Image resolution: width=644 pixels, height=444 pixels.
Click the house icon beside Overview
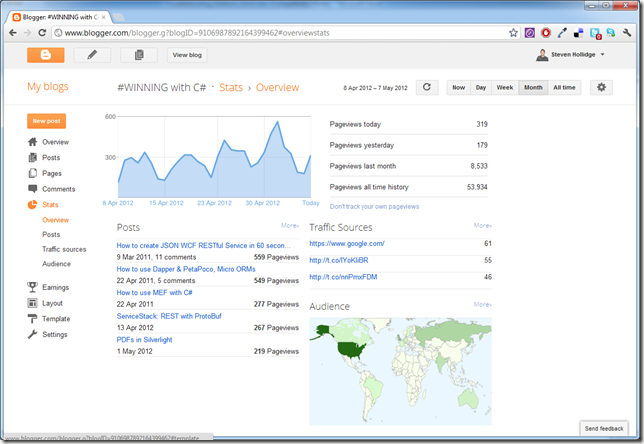[32, 142]
